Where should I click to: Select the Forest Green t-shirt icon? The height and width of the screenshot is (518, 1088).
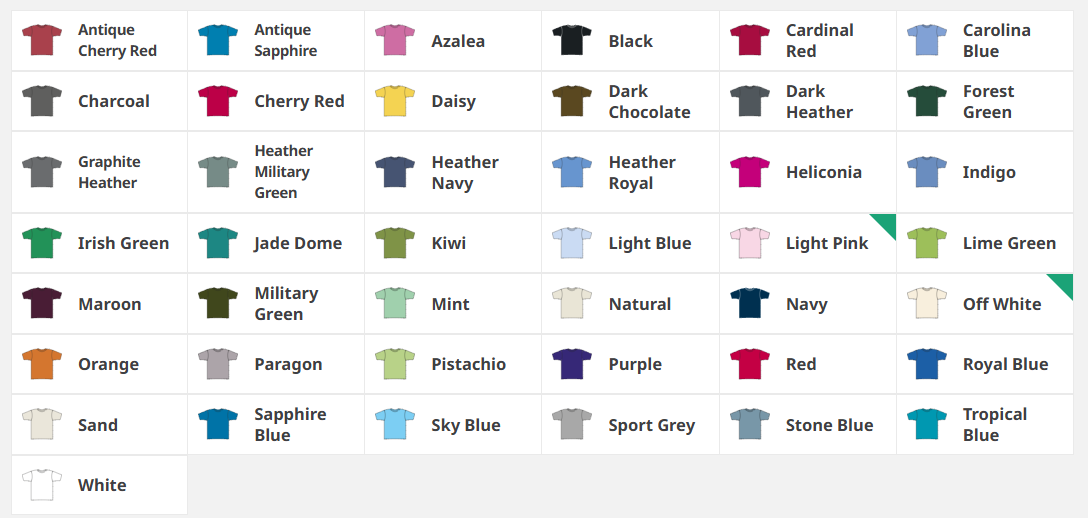click(927, 101)
